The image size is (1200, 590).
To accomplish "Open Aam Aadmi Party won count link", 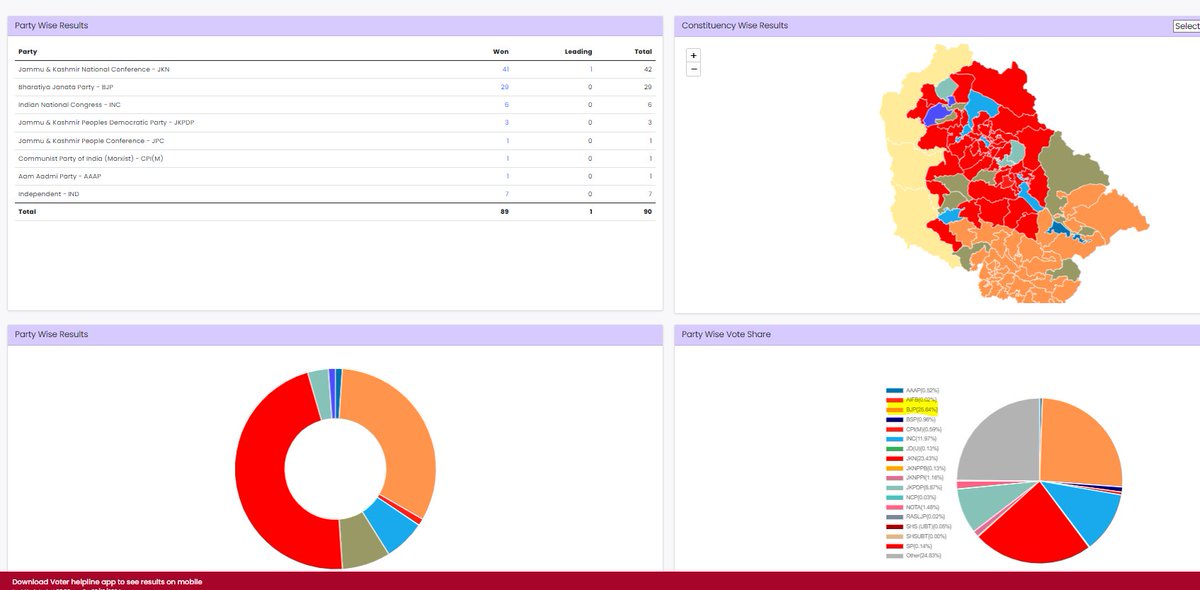I will [508, 176].
